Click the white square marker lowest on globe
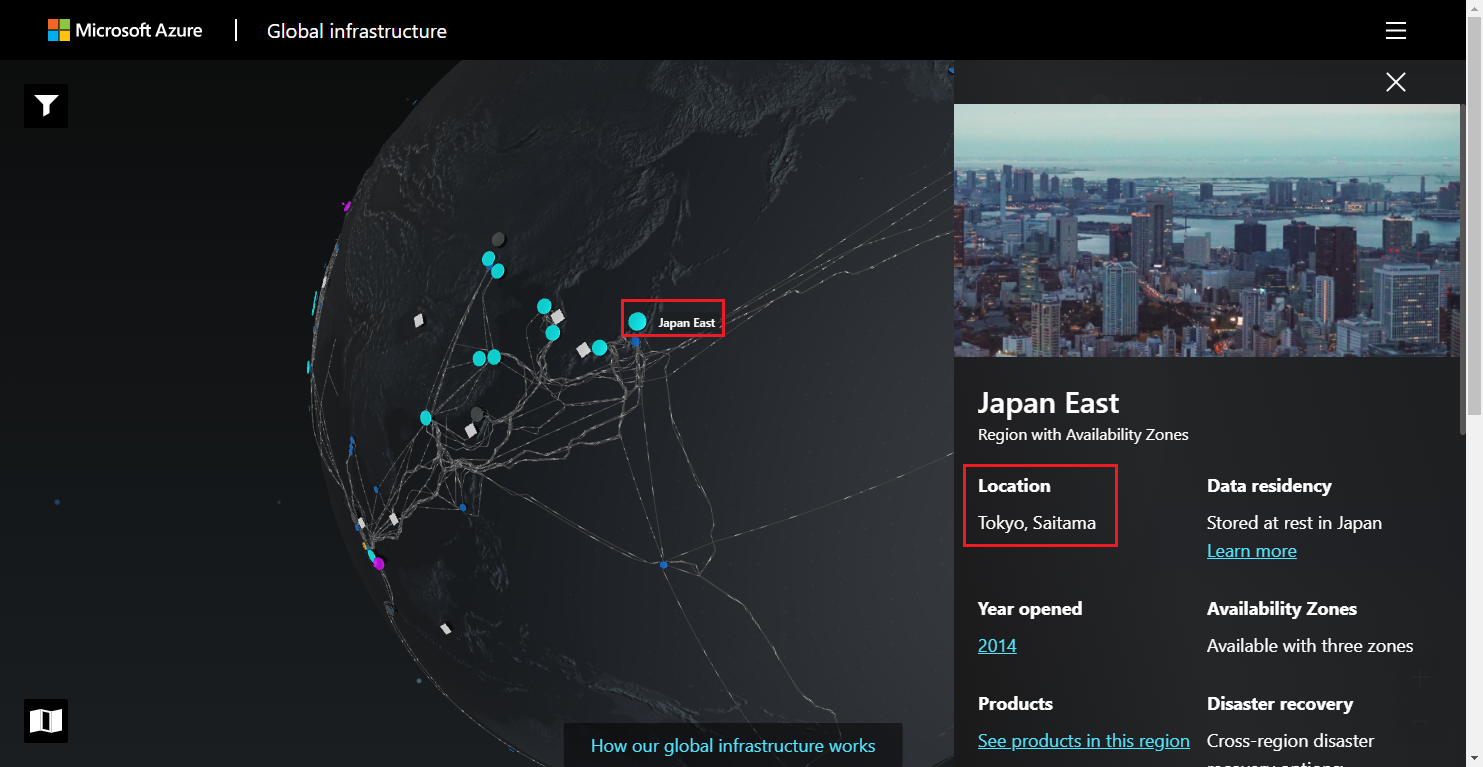Screen dimensions: 1483x767 click(x=446, y=629)
